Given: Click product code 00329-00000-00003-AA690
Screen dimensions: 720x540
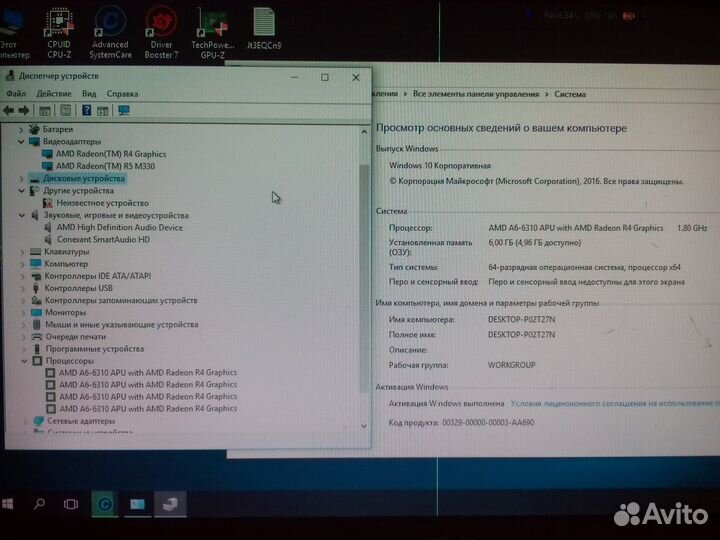Looking at the screenshot, I should click(488, 422).
